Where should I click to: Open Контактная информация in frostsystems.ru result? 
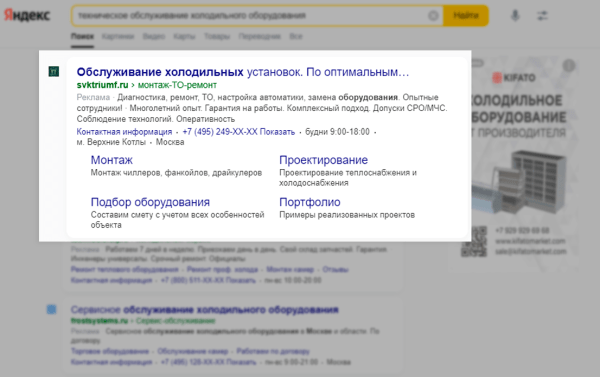(x=111, y=362)
